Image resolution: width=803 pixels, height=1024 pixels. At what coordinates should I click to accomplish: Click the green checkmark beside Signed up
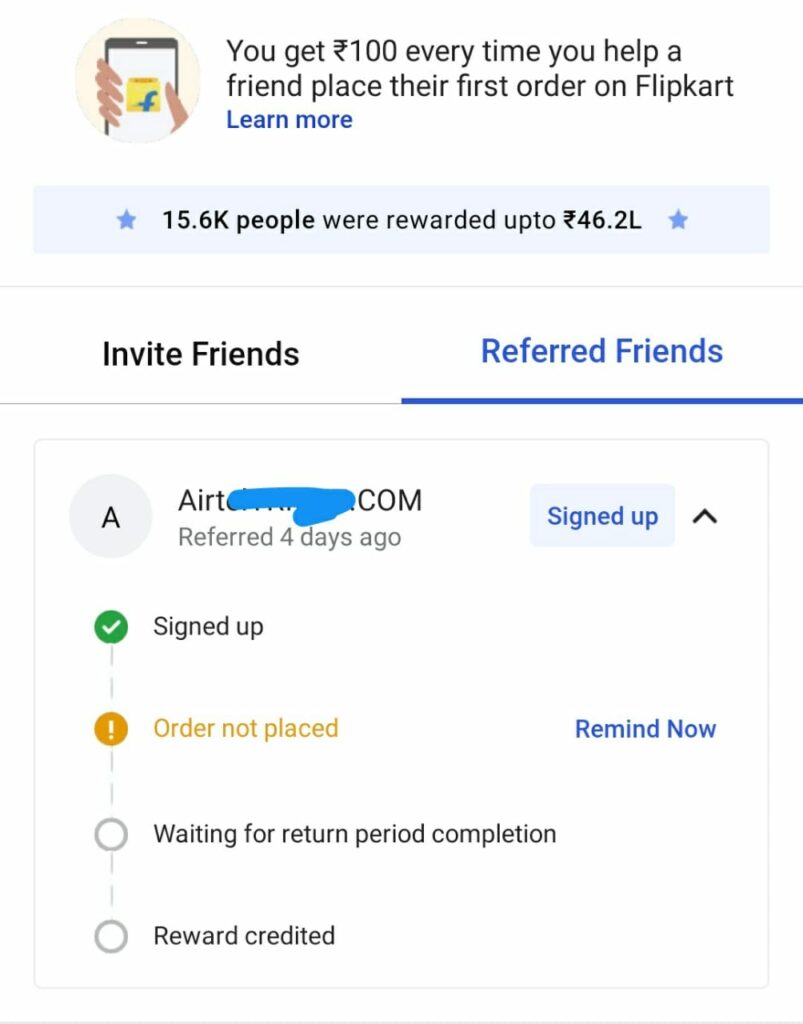point(111,628)
